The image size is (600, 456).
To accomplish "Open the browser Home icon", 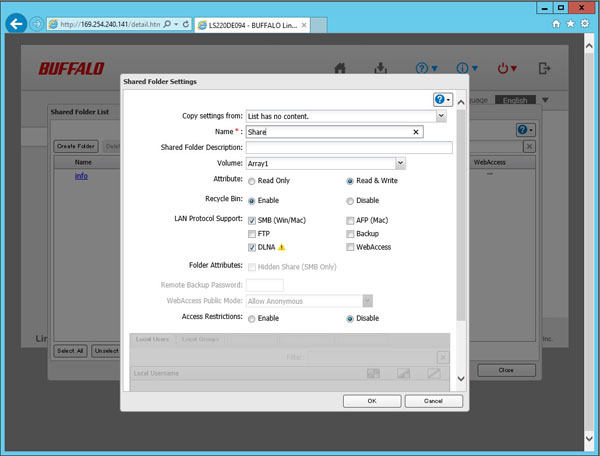I will tap(556, 24).
